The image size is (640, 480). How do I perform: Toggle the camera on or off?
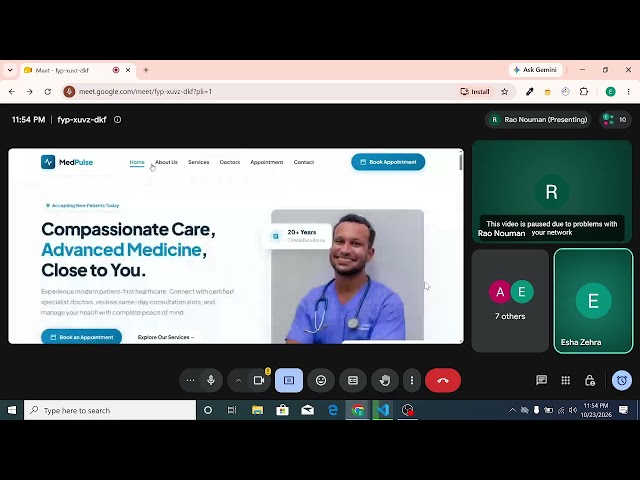(259, 380)
